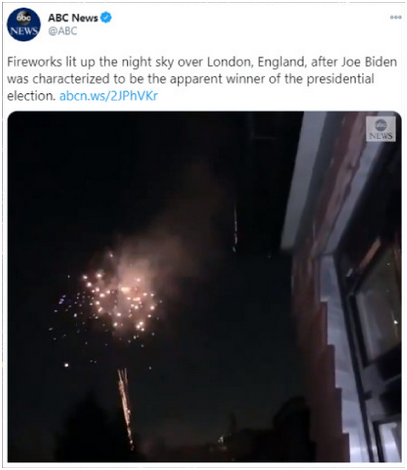This screenshot has width=407, height=470.
Task: Click the ABC News watermark in the video
Action: click(x=381, y=129)
